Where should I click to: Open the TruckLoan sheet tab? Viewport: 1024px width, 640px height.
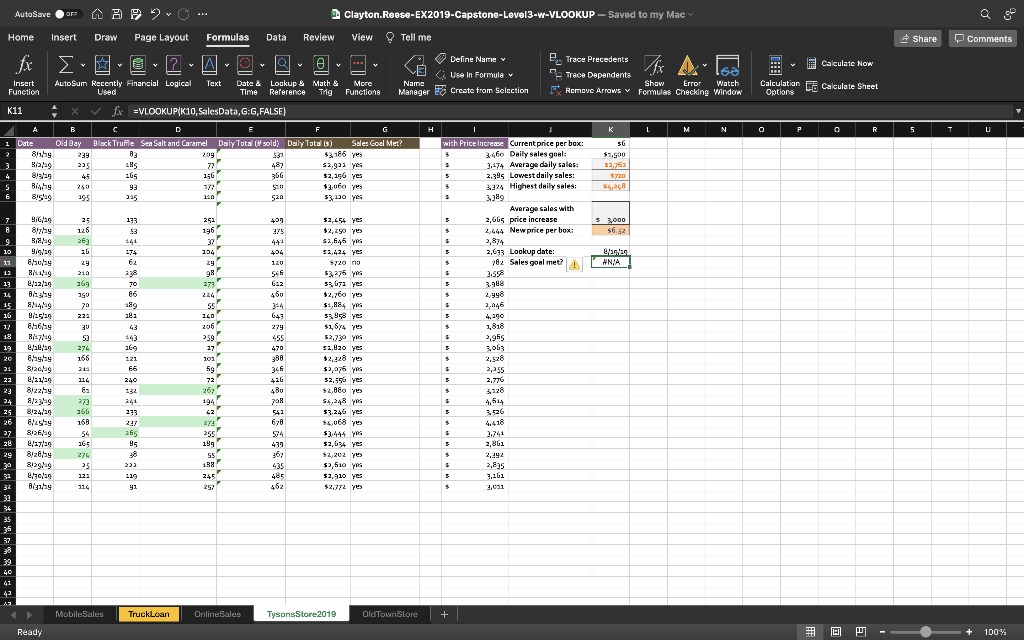[148, 613]
